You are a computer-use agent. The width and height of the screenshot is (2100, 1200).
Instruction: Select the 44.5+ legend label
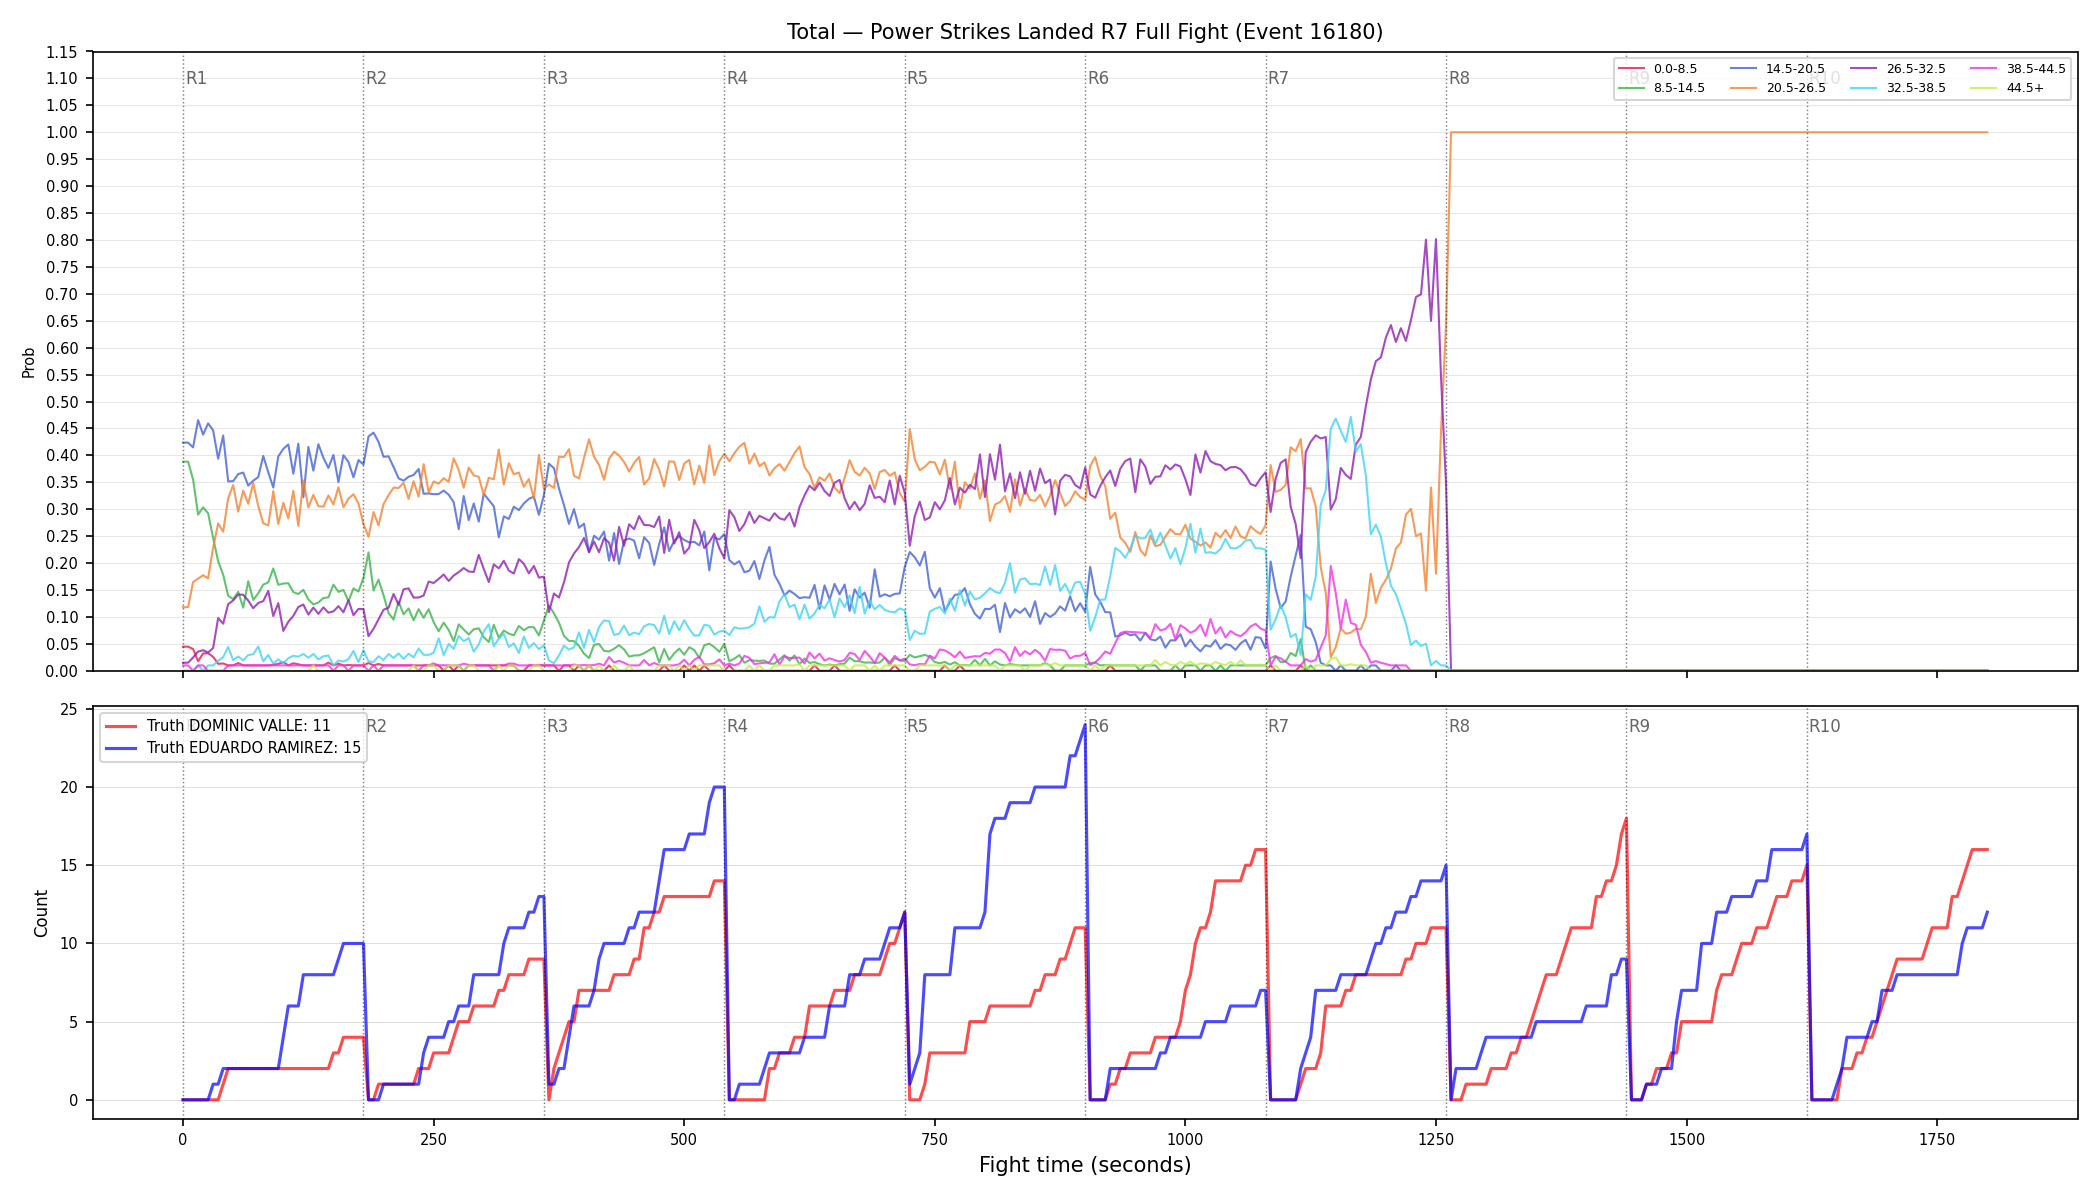tap(2025, 88)
